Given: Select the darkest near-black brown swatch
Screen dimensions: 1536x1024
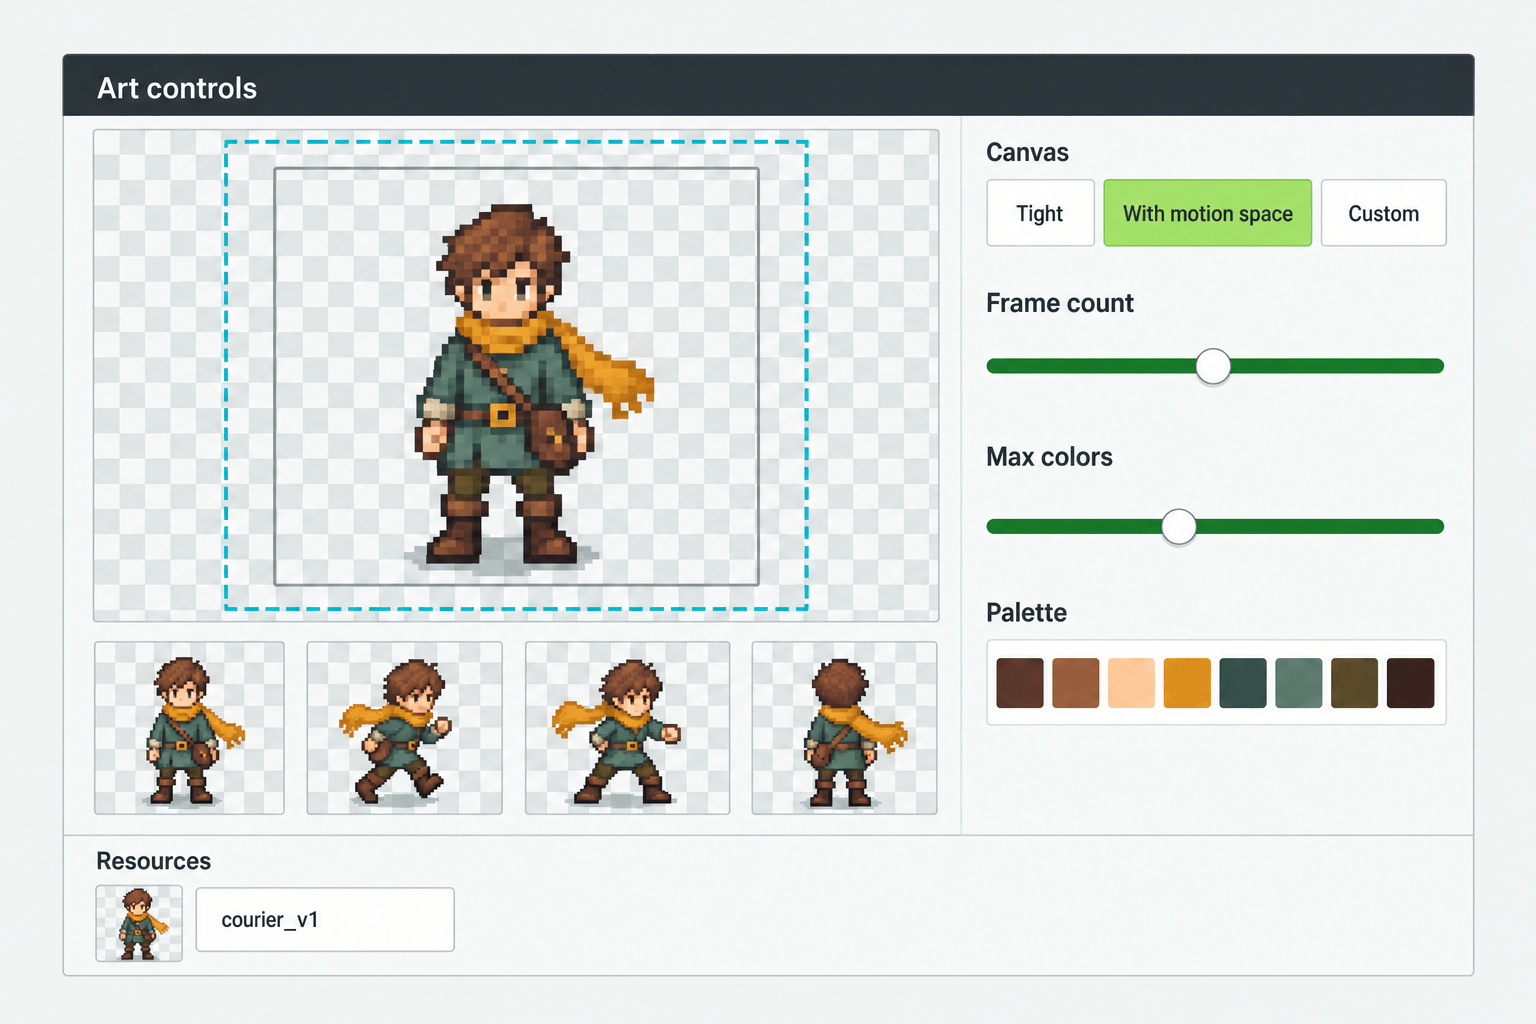Looking at the screenshot, I should tap(1411, 683).
